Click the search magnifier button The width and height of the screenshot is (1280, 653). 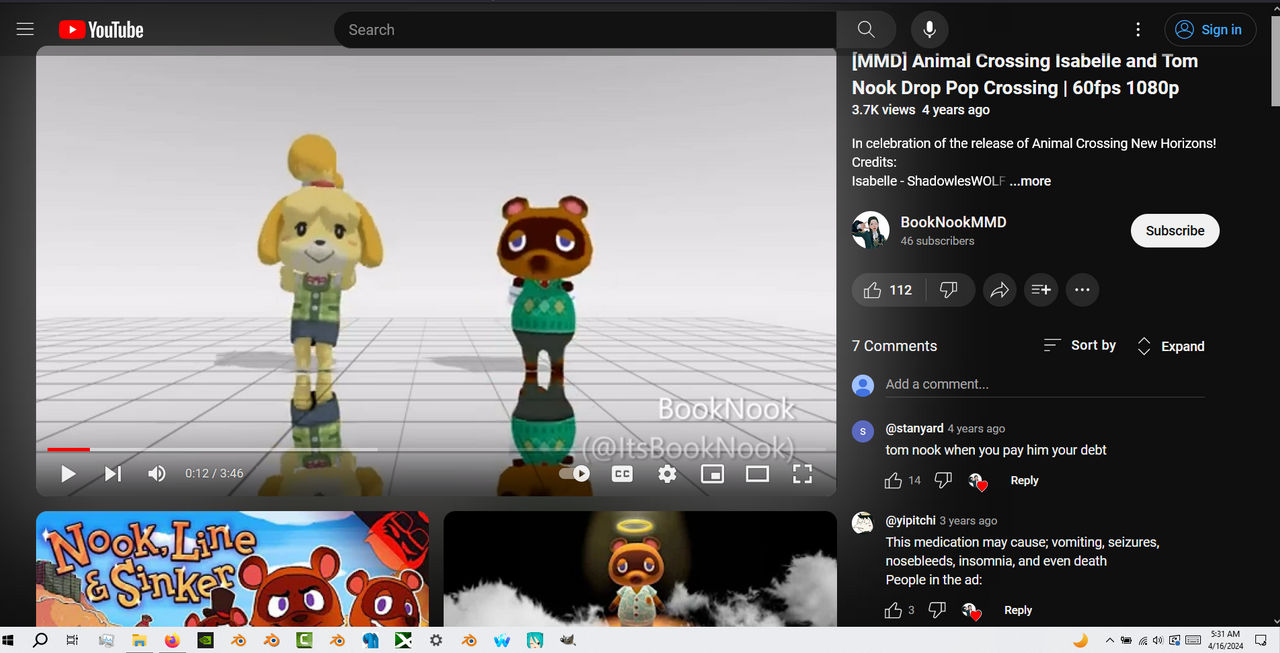pyautogui.click(x=866, y=30)
